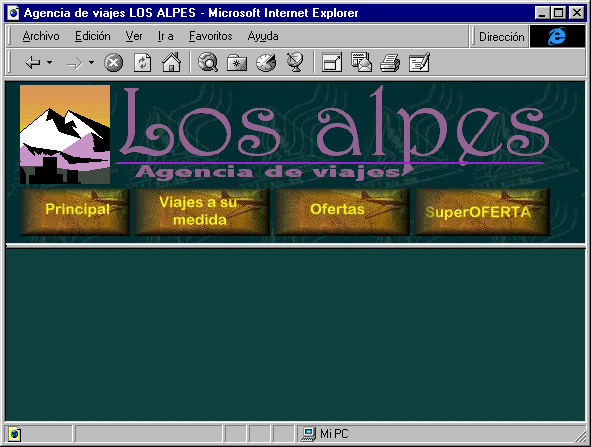Image resolution: width=591 pixels, height=447 pixels.
Task: Click the Dirección address bar label
Action: pyautogui.click(x=502, y=37)
